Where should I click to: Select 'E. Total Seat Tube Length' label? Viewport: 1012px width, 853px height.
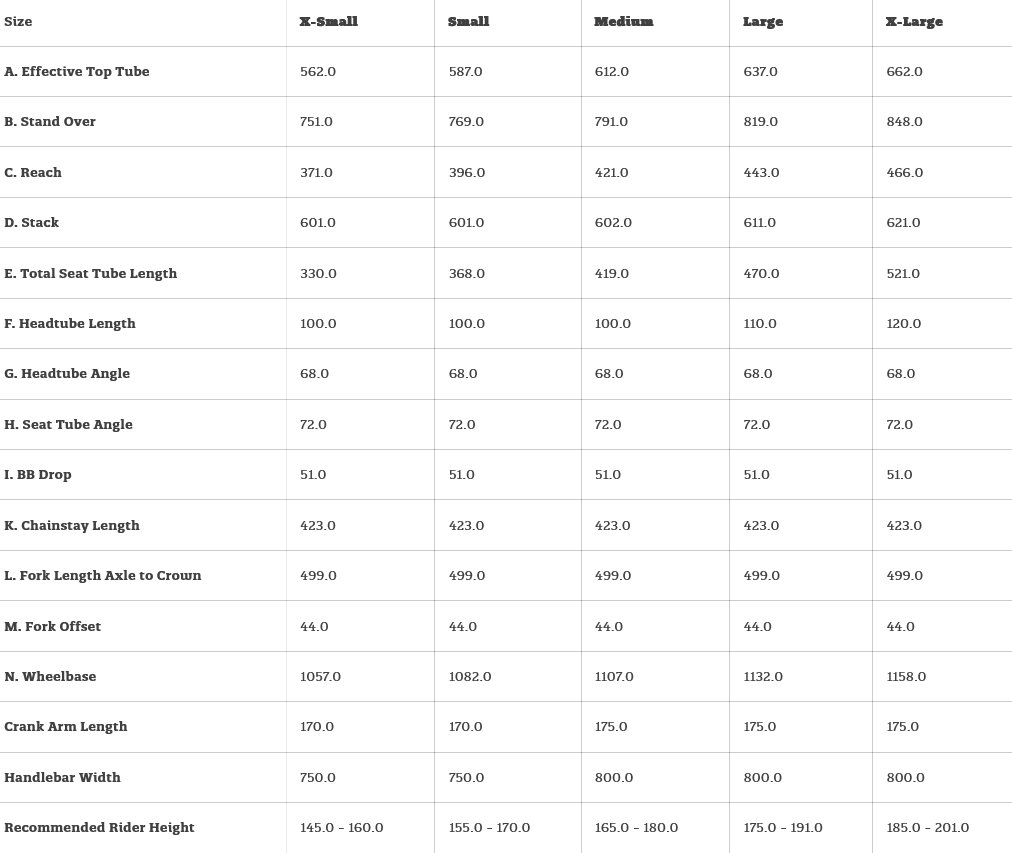(x=91, y=274)
